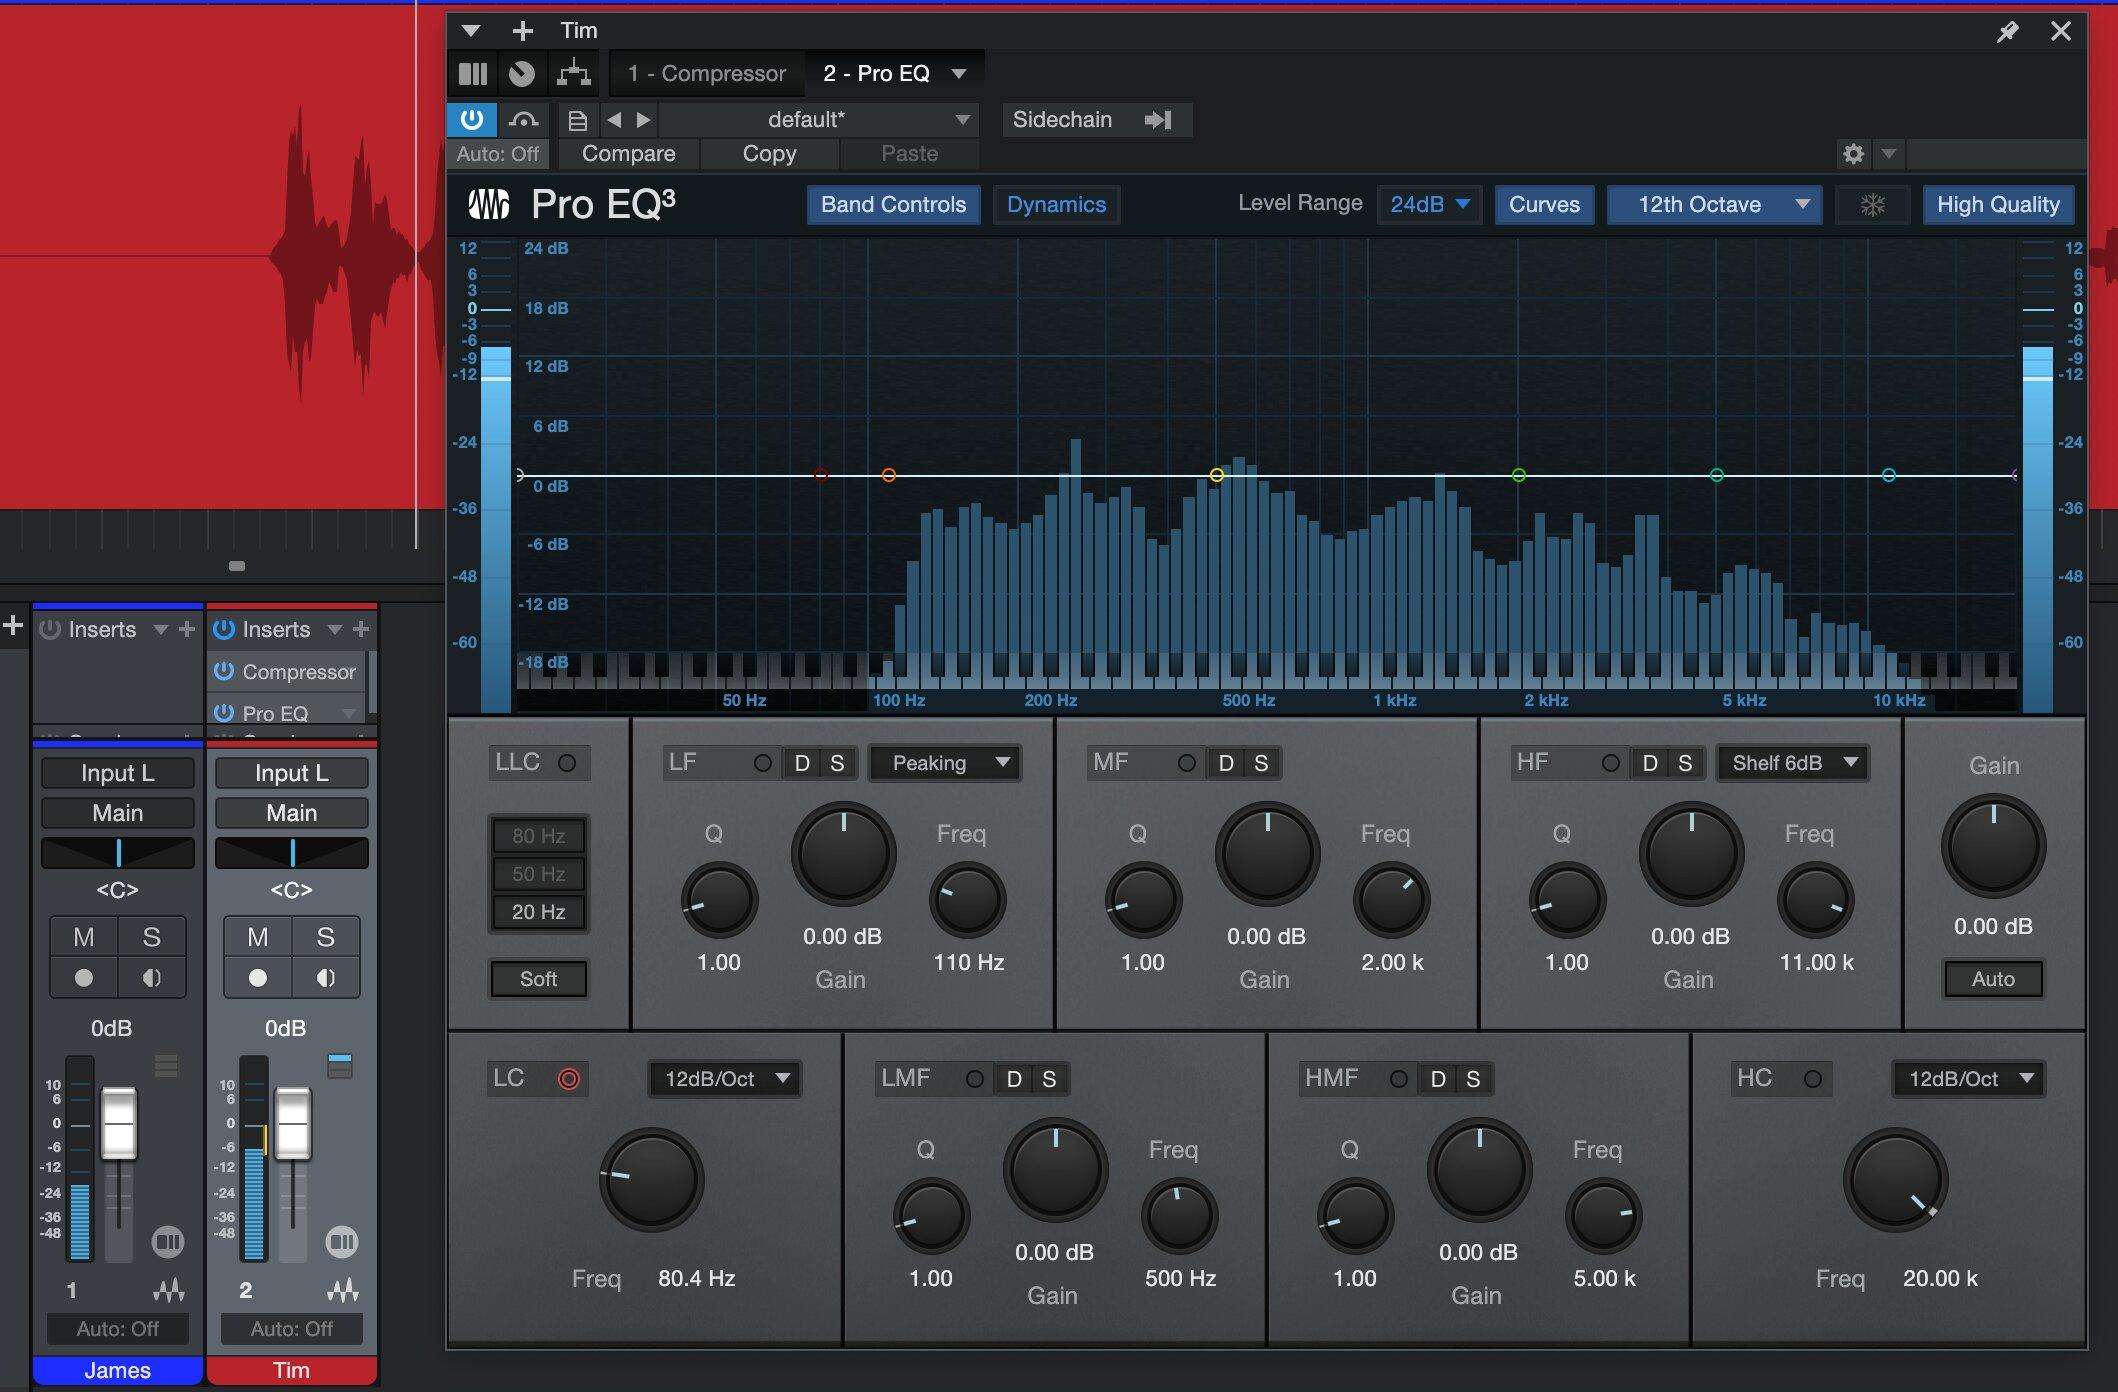
Task: Select the yellow EQ band node on the curve
Action: coord(1216,475)
